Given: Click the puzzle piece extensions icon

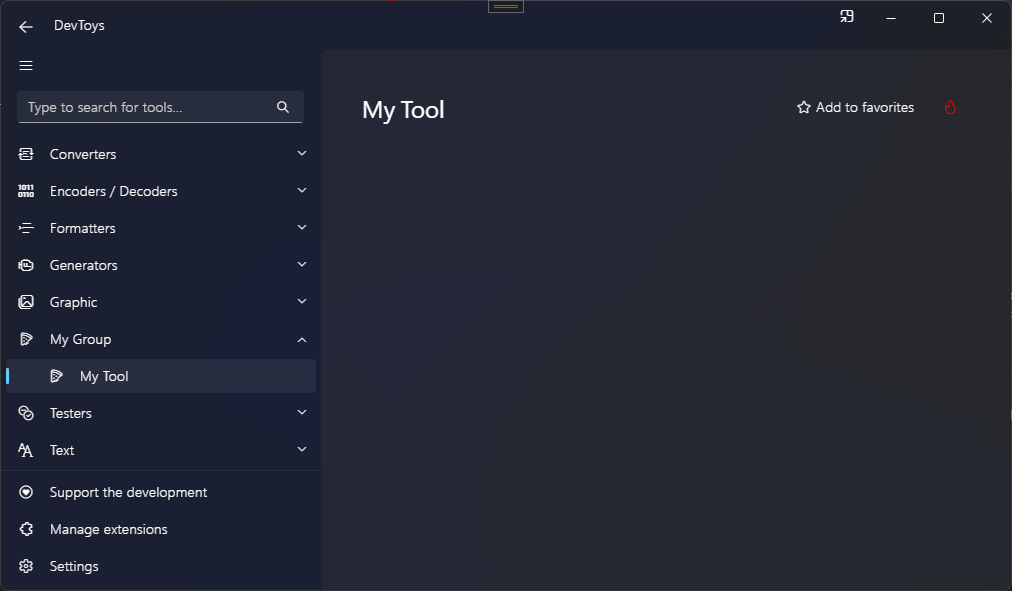Looking at the screenshot, I should click(x=26, y=529).
